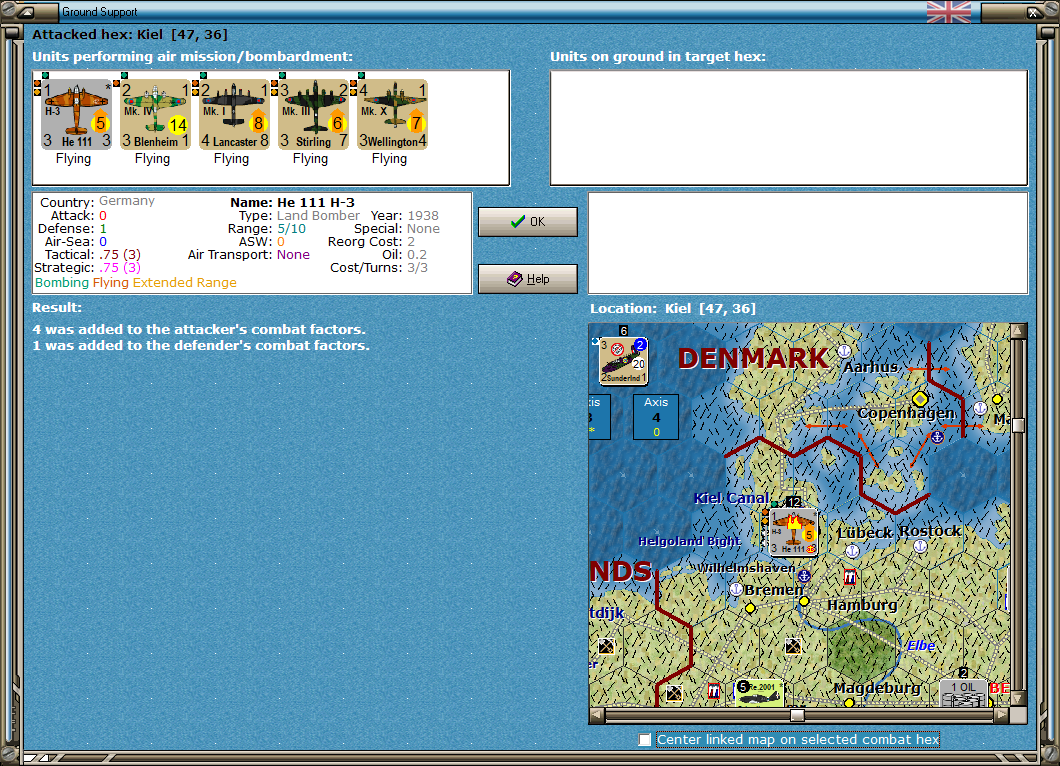The width and height of the screenshot is (1060, 766).
Task: Click the Hamburg factory icon on the map
Action: 850,577
